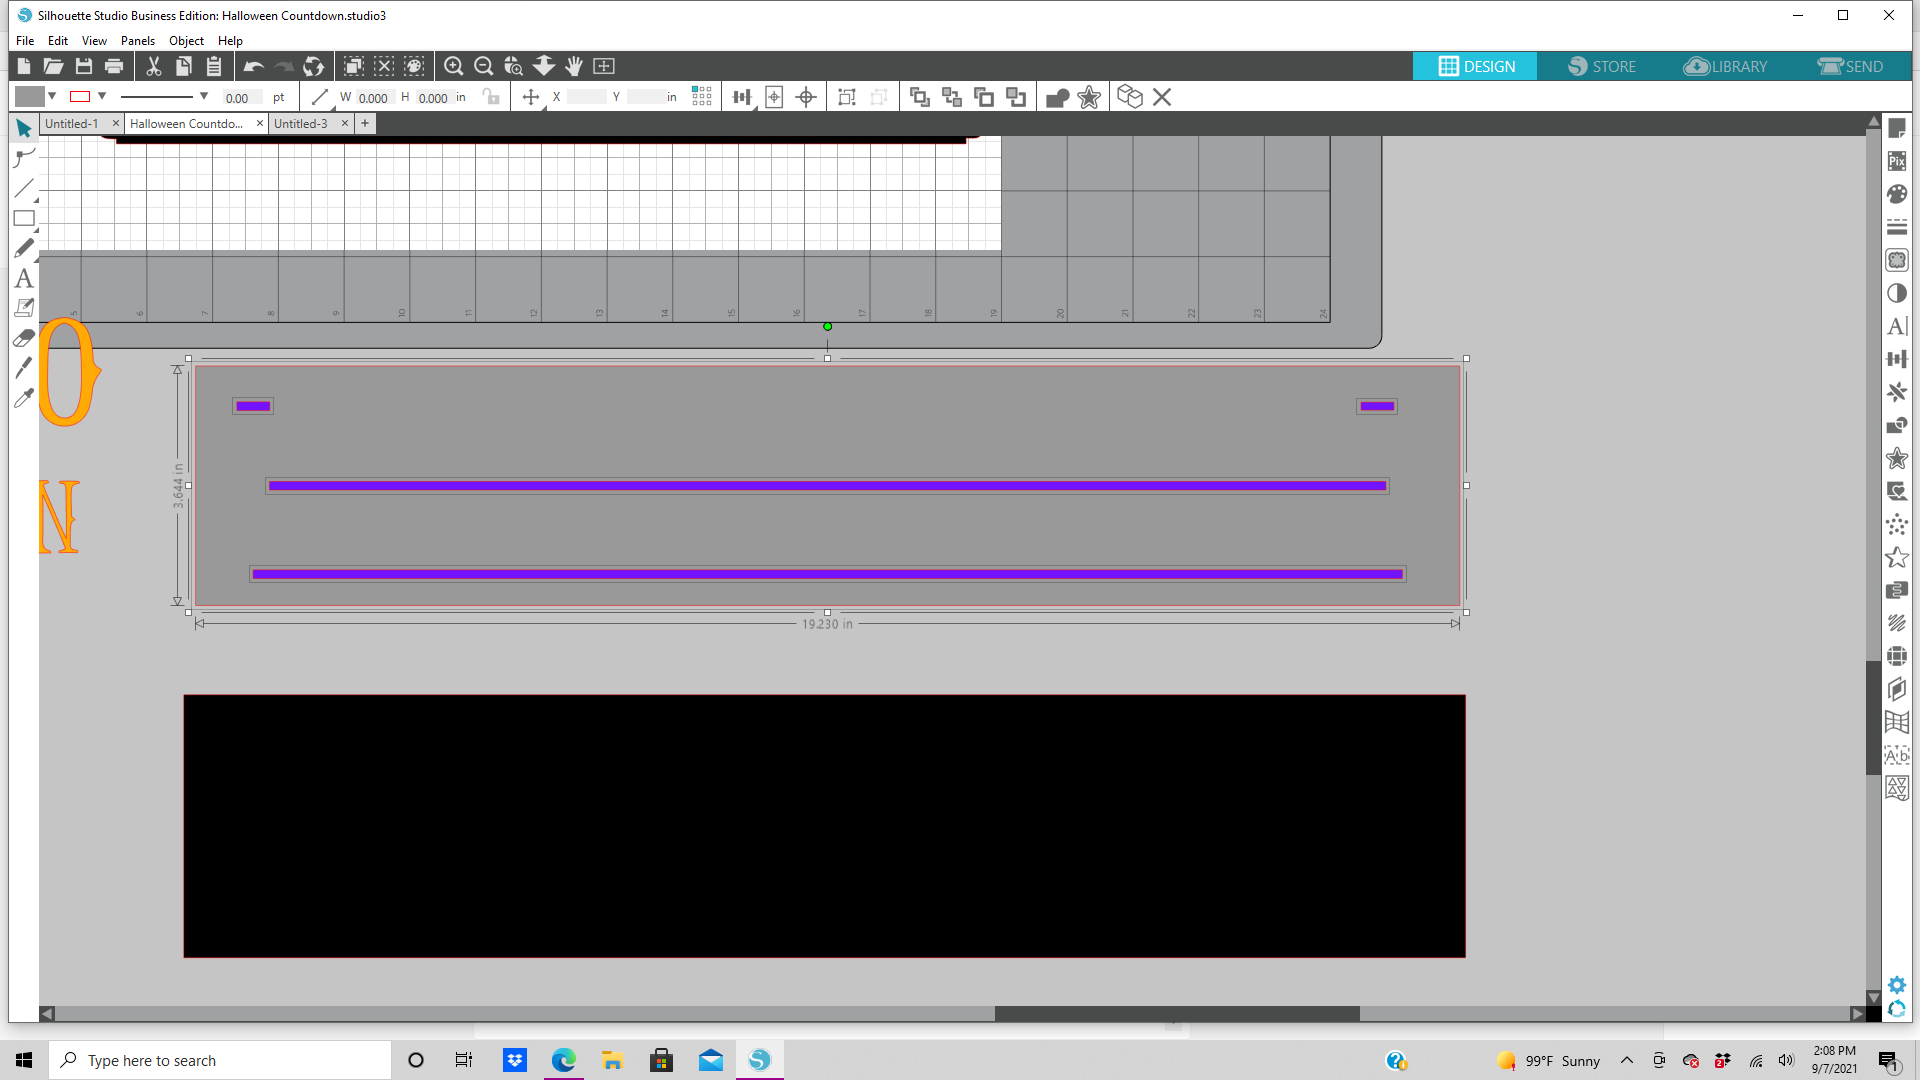This screenshot has width=1920, height=1080.
Task: Select the Text tool in left toolbar
Action: [x=24, y=278]
